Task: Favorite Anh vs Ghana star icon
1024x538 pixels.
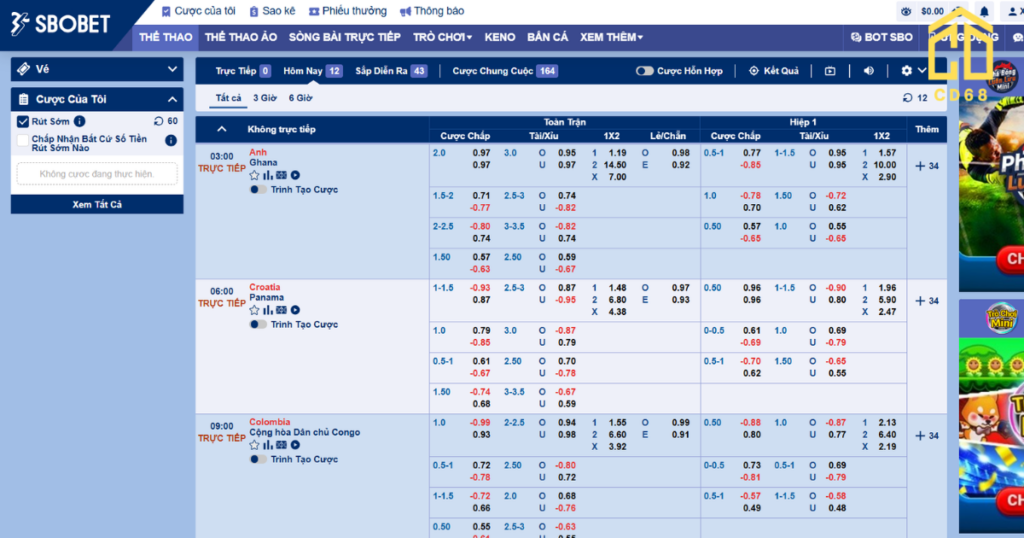Action: 254,175
